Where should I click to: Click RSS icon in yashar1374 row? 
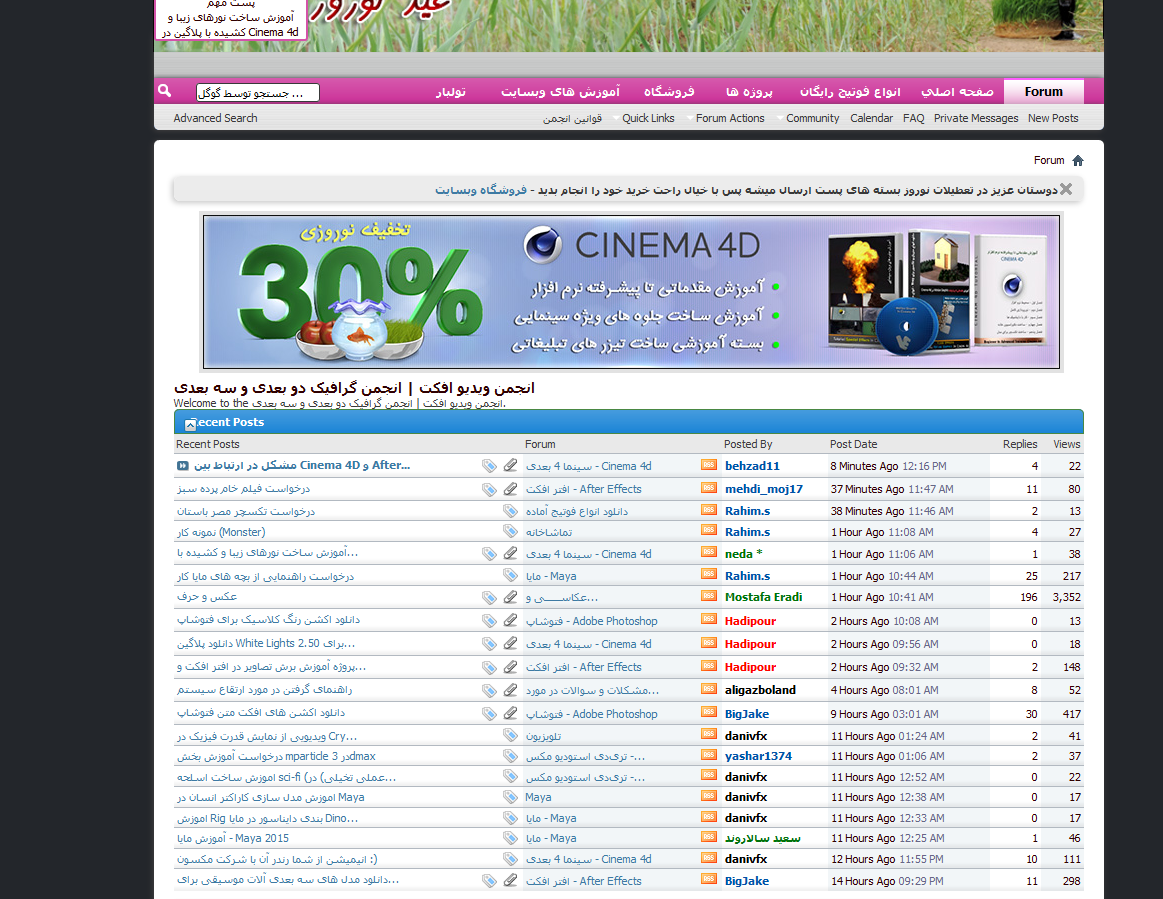(708, 755)
